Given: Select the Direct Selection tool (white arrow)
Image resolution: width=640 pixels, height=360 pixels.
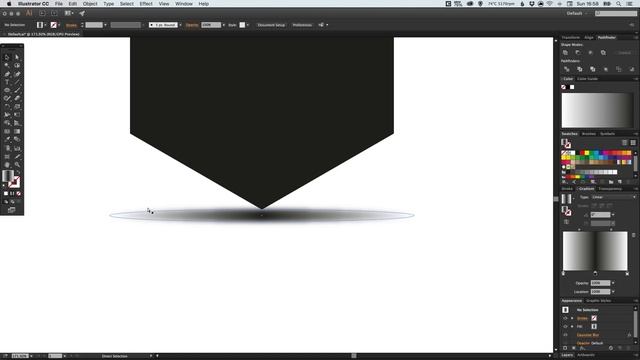Looking at the screenshot, I should pyautogui.click(x=17, y=57).
